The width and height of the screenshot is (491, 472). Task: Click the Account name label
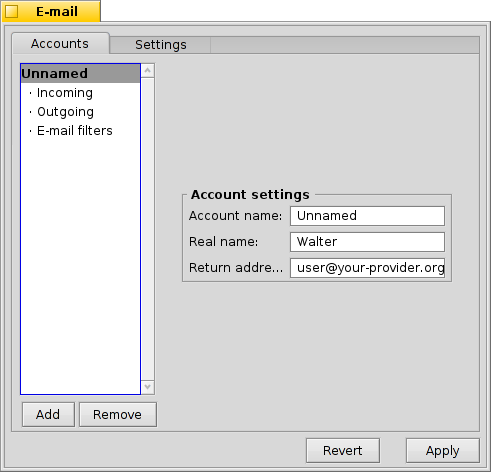pos(235,216)
